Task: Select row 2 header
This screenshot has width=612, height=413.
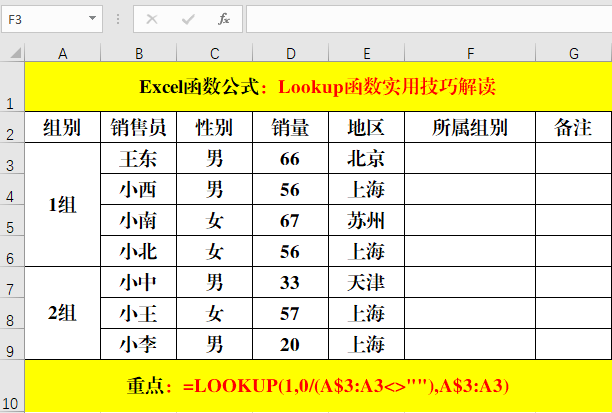Action: [x=12, y=127]
